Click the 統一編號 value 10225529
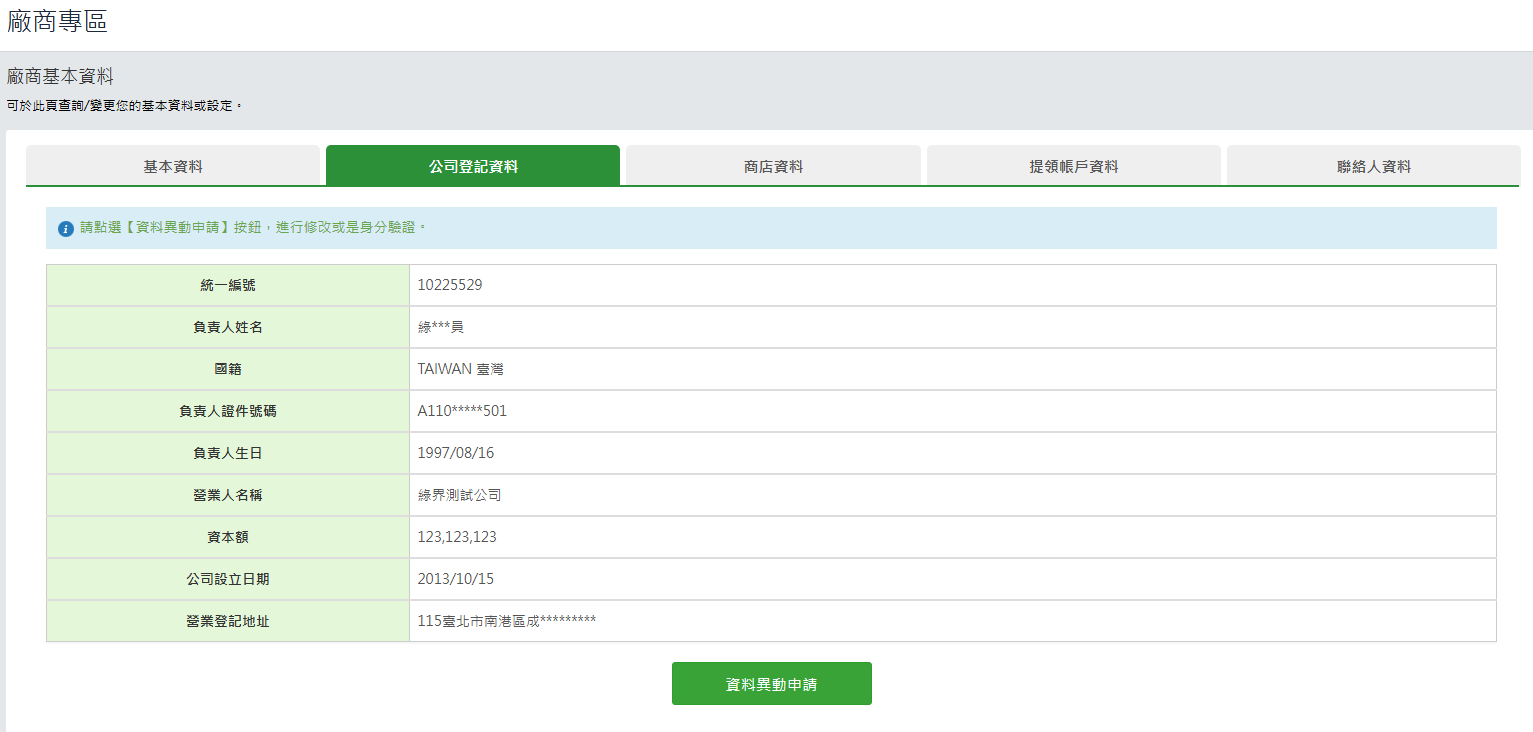This screenshot has width=1533, height=732. pos(450,285)
